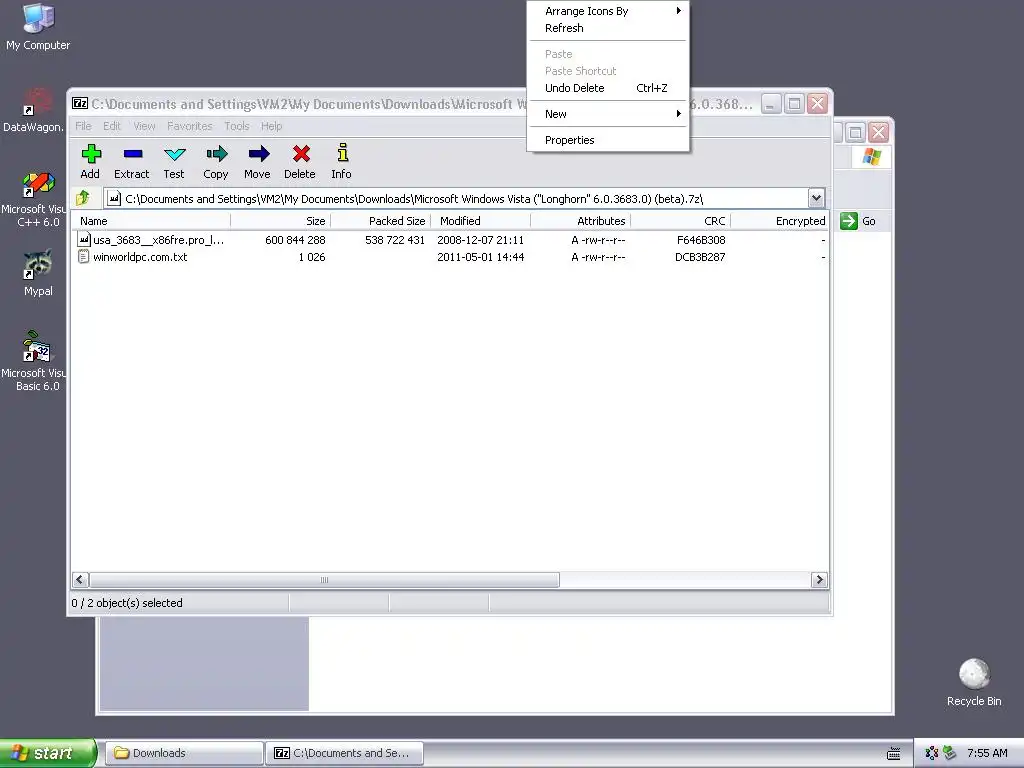The image size is (1024, 768).
Task: Click the network tray icon
Action: (x=931, y=753)
